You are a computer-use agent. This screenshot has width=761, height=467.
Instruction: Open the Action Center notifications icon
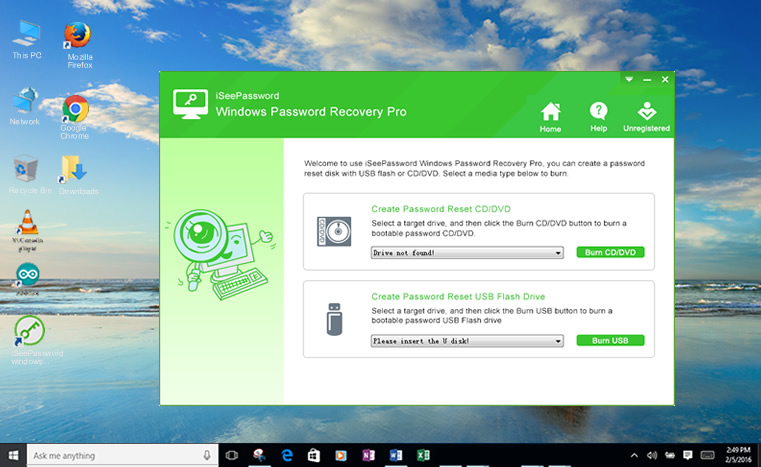(687, 455)
